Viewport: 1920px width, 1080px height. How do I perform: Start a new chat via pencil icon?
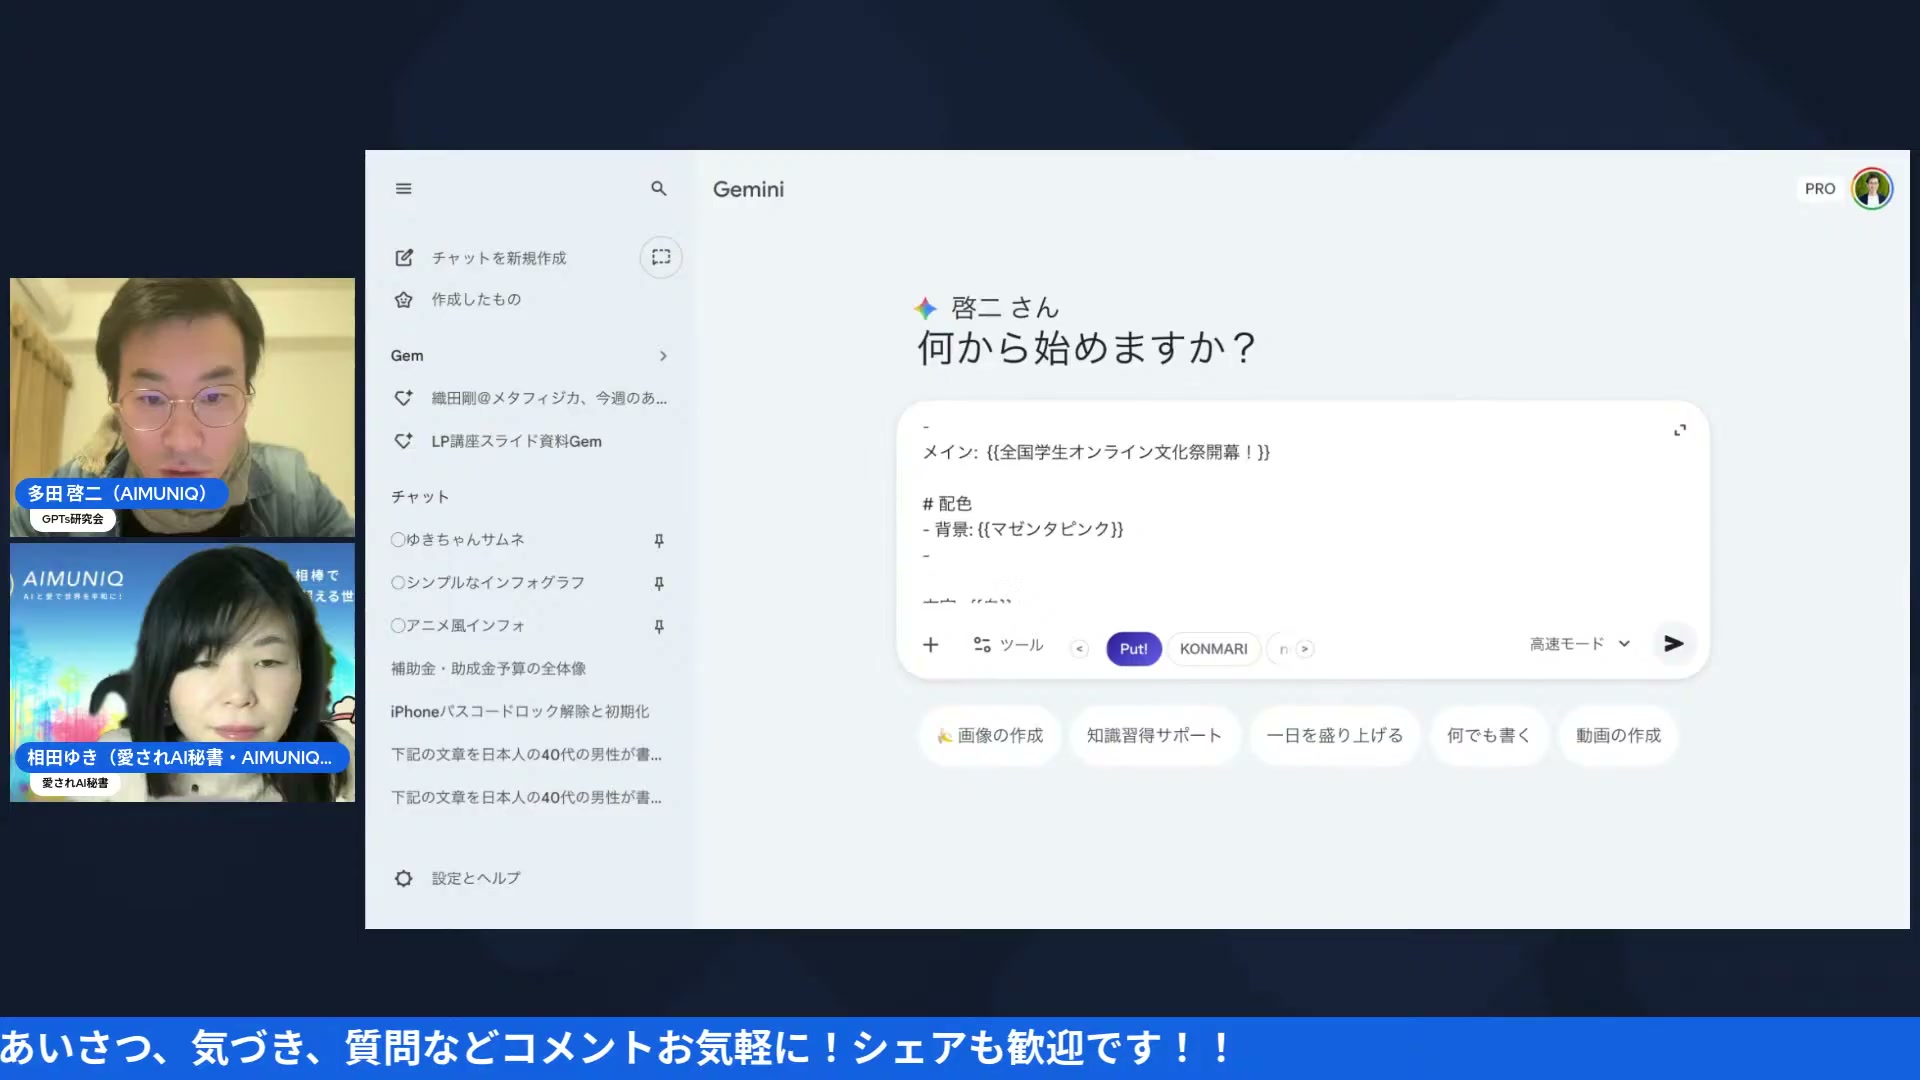pos(403,257)
